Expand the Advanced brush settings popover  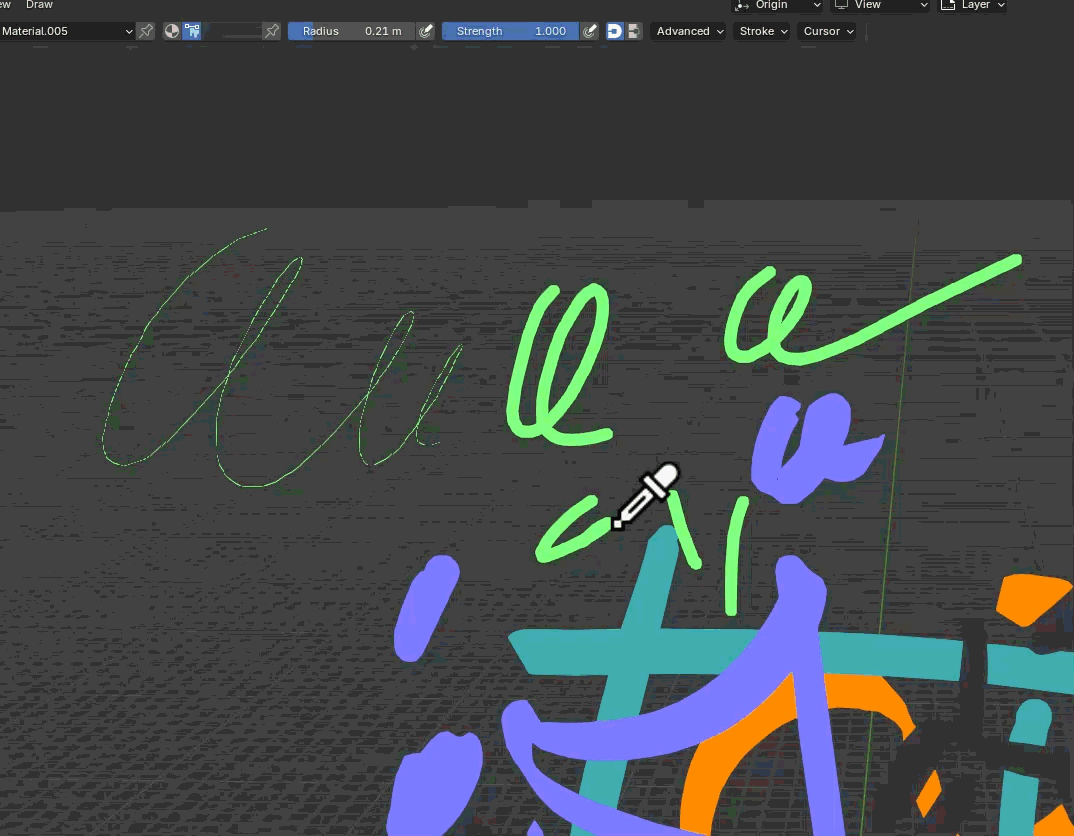688,31
